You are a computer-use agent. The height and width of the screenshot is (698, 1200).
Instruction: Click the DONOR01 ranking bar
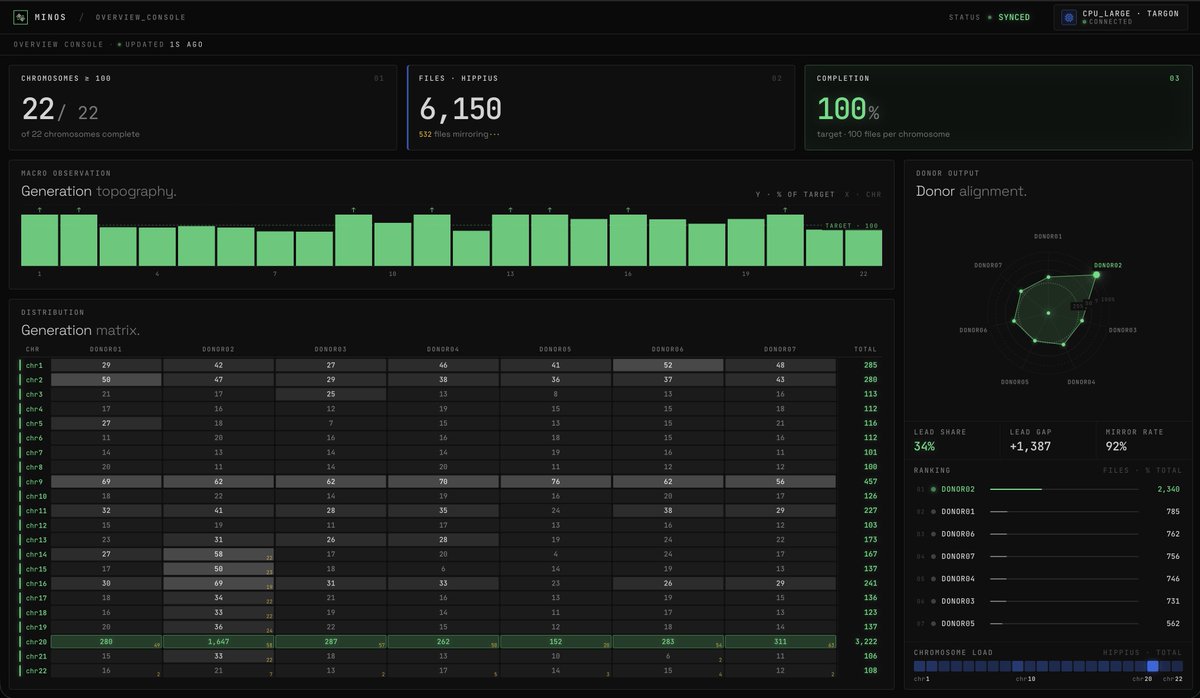tap(1063, 512)
